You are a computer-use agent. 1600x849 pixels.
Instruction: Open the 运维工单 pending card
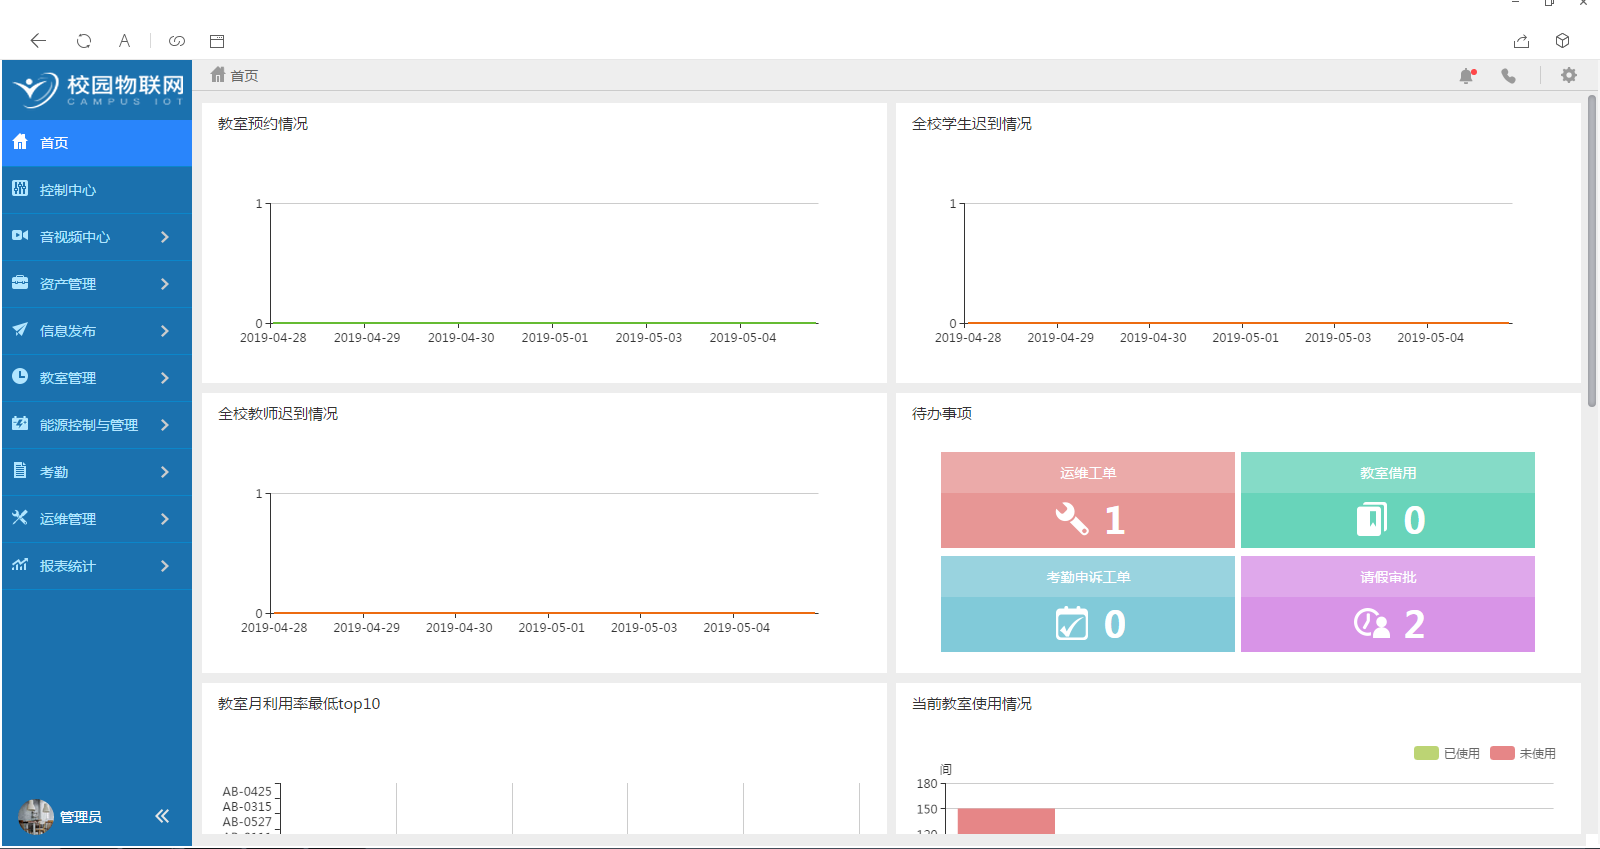coord(1087,500)
